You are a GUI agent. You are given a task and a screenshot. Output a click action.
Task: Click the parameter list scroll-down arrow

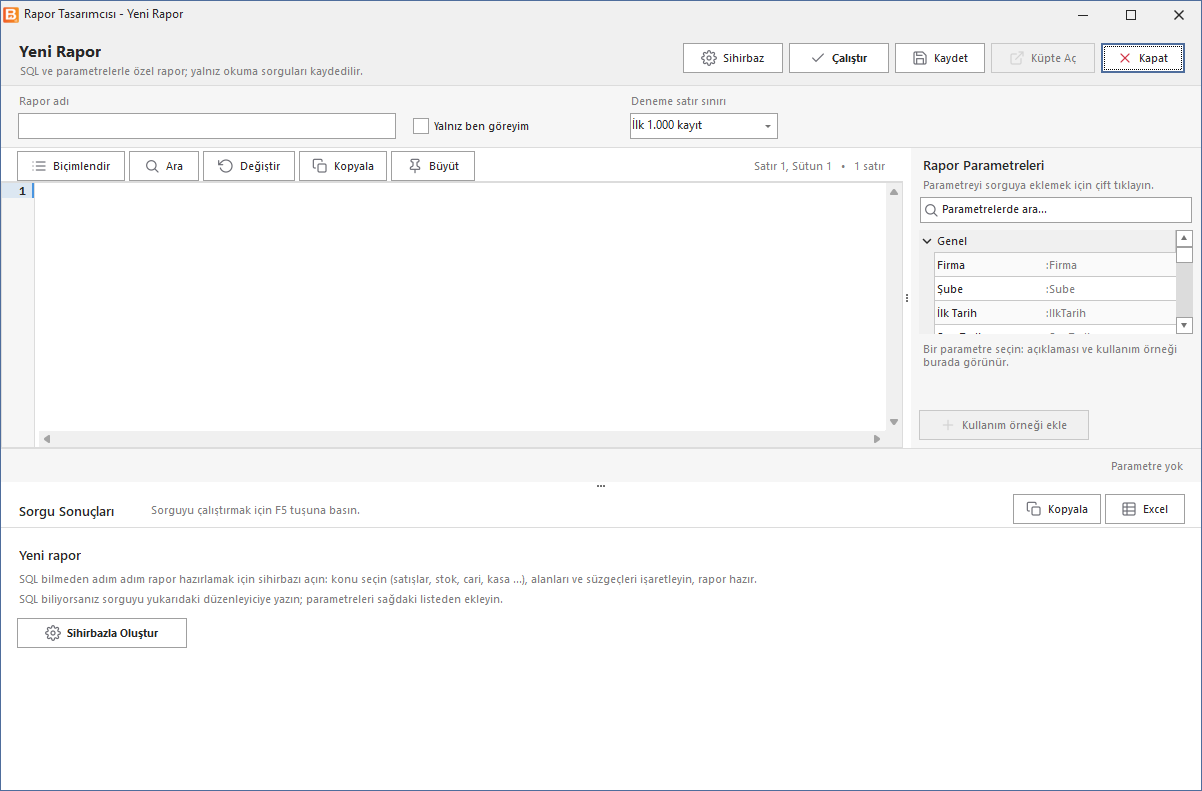pos(1184,325)
